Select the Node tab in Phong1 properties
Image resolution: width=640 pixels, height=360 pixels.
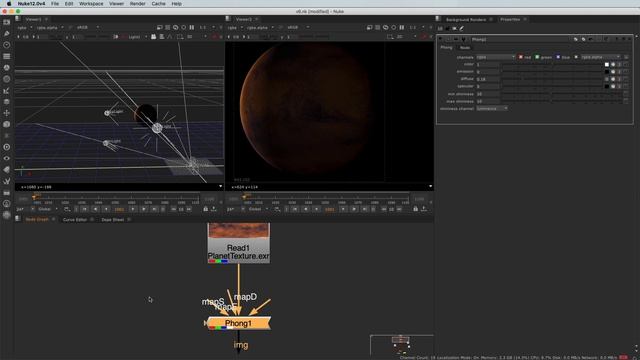(x=465, y=48)
